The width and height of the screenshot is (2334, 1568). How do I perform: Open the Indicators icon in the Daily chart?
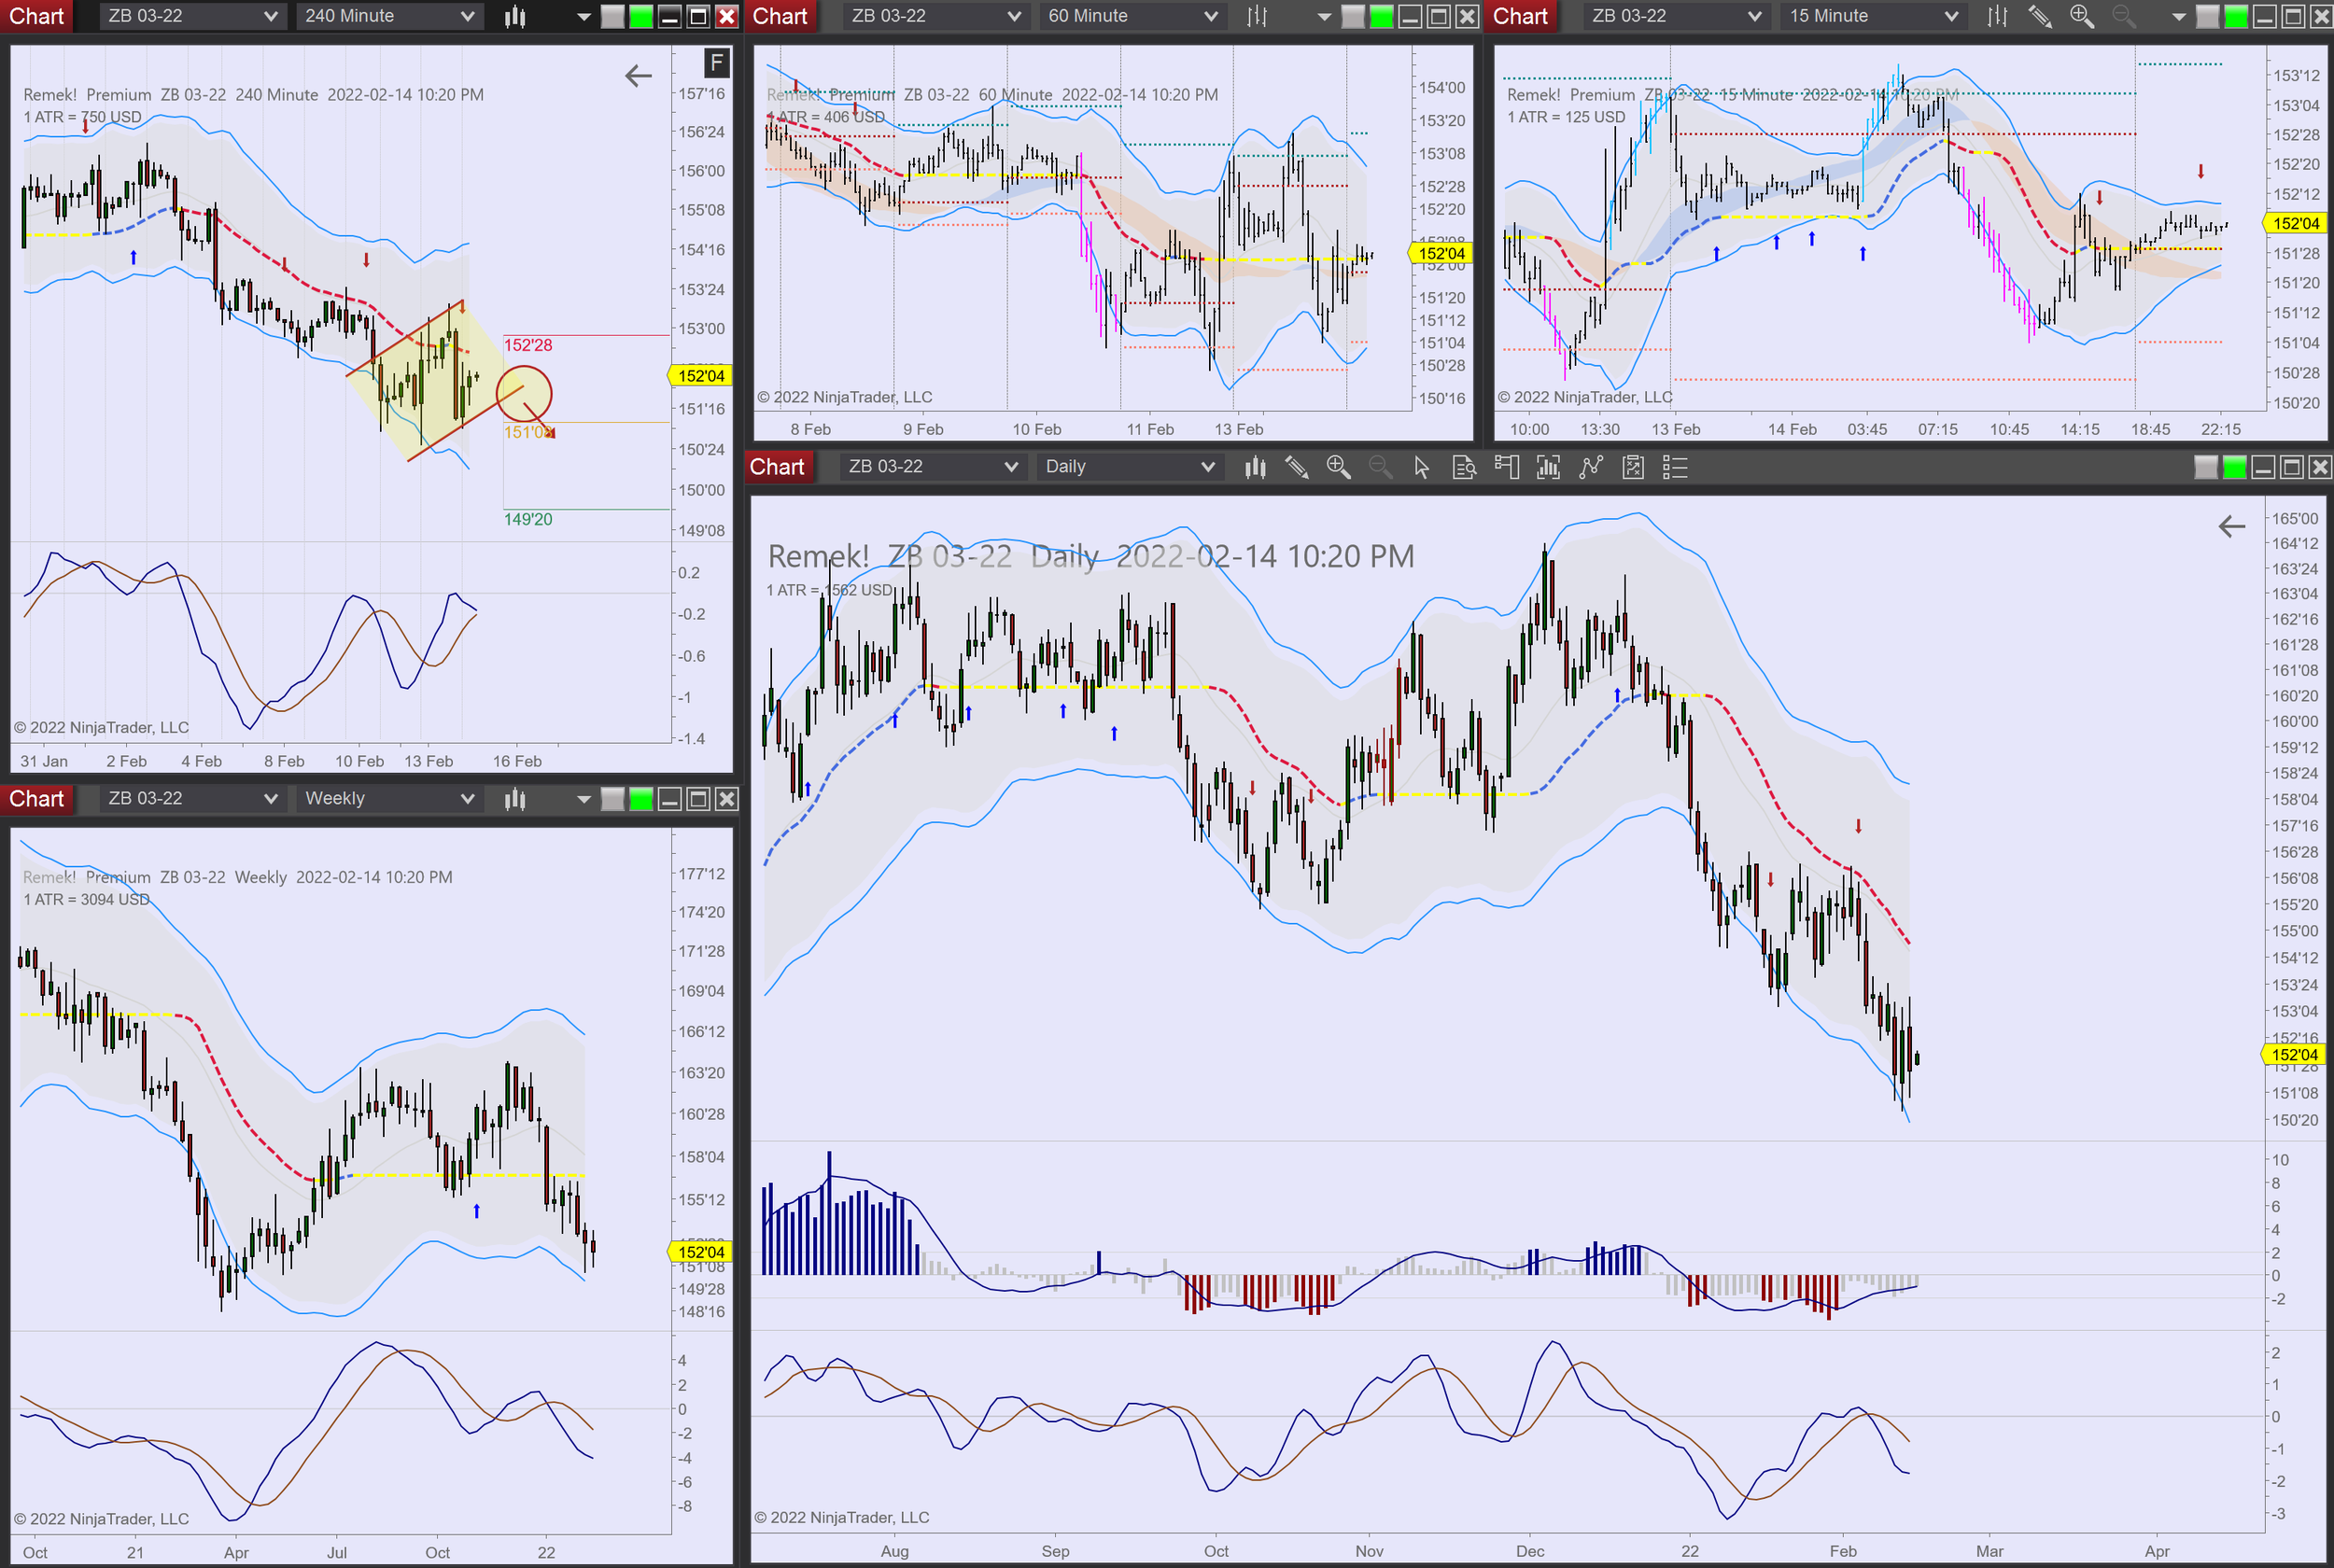click(x=1590, y=467)
